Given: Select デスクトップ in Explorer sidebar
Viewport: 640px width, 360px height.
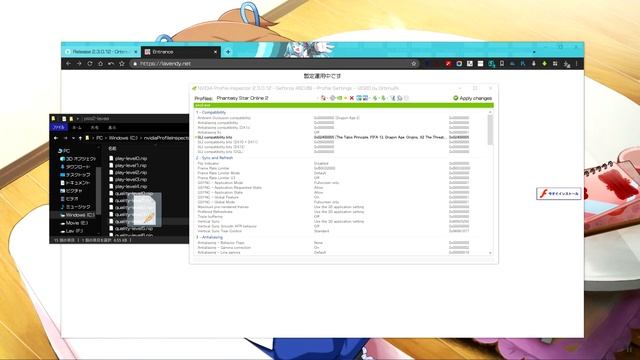Looking at the screenshot, I should 75,175.
